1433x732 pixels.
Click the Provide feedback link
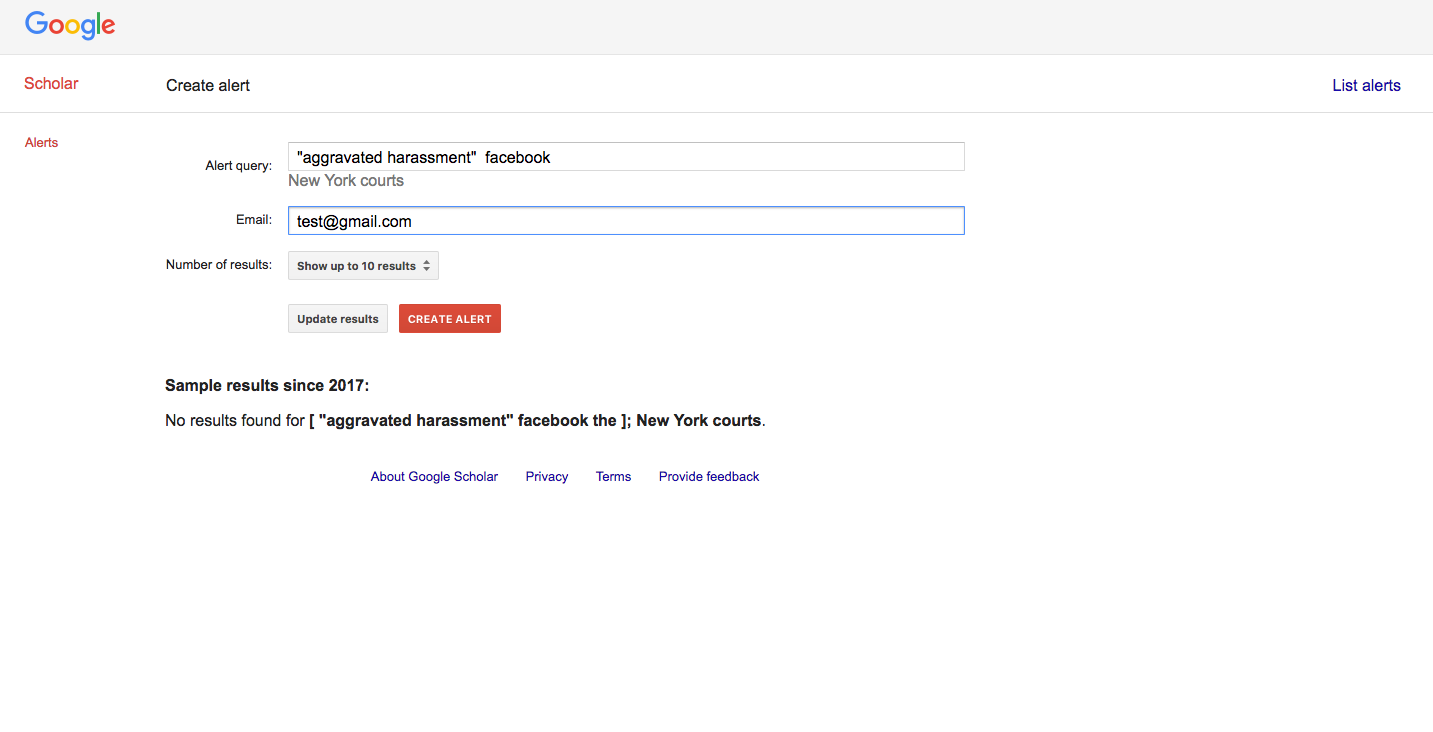point(709,476)
